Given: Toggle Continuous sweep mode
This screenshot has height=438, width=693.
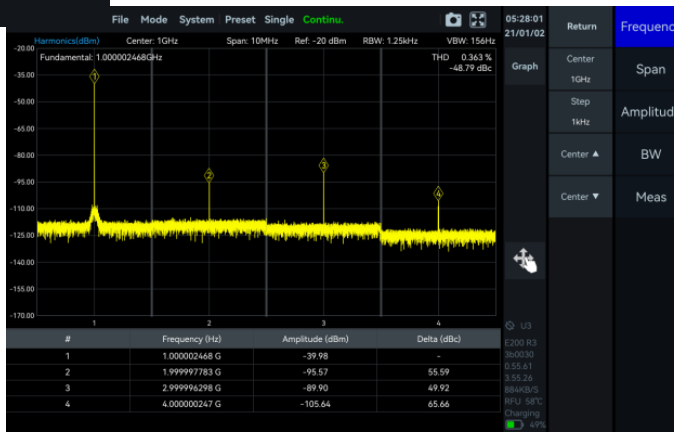Looking at the screenshot, I should pos(323,20).
